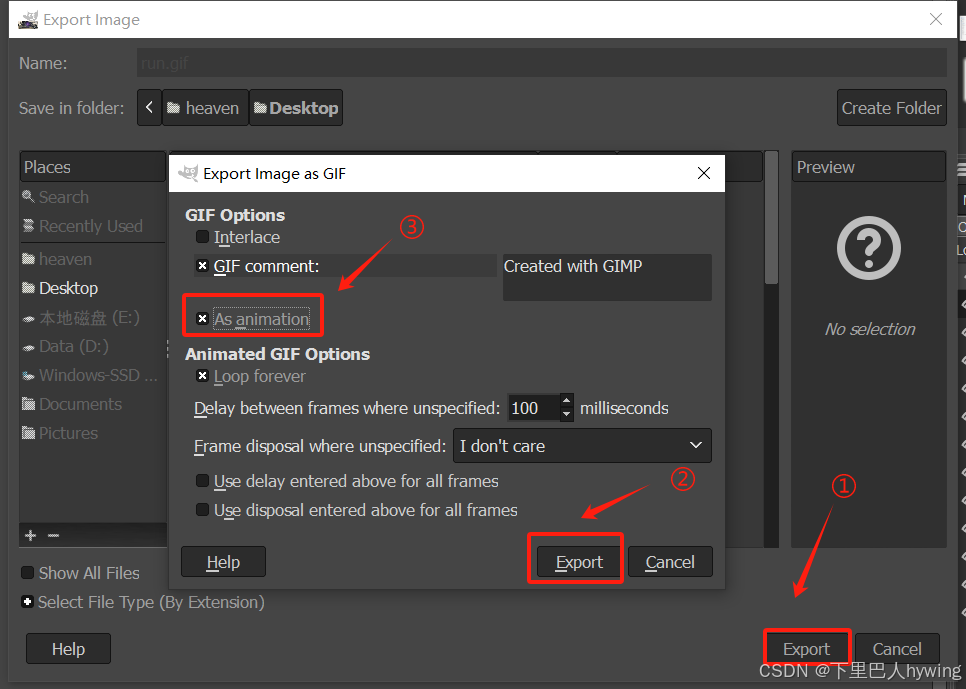Expand Select File Type (By Extension)
Viewport: 966px width, 689px height.
pyautogui.click(x=27, y=601)
